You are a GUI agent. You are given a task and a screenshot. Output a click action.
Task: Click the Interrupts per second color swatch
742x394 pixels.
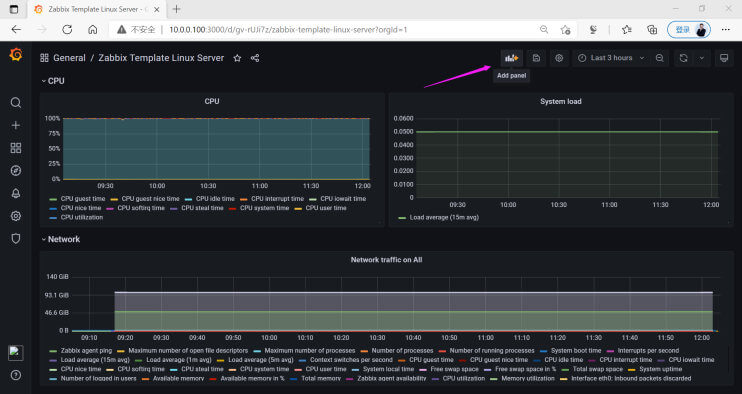[610, 351]
